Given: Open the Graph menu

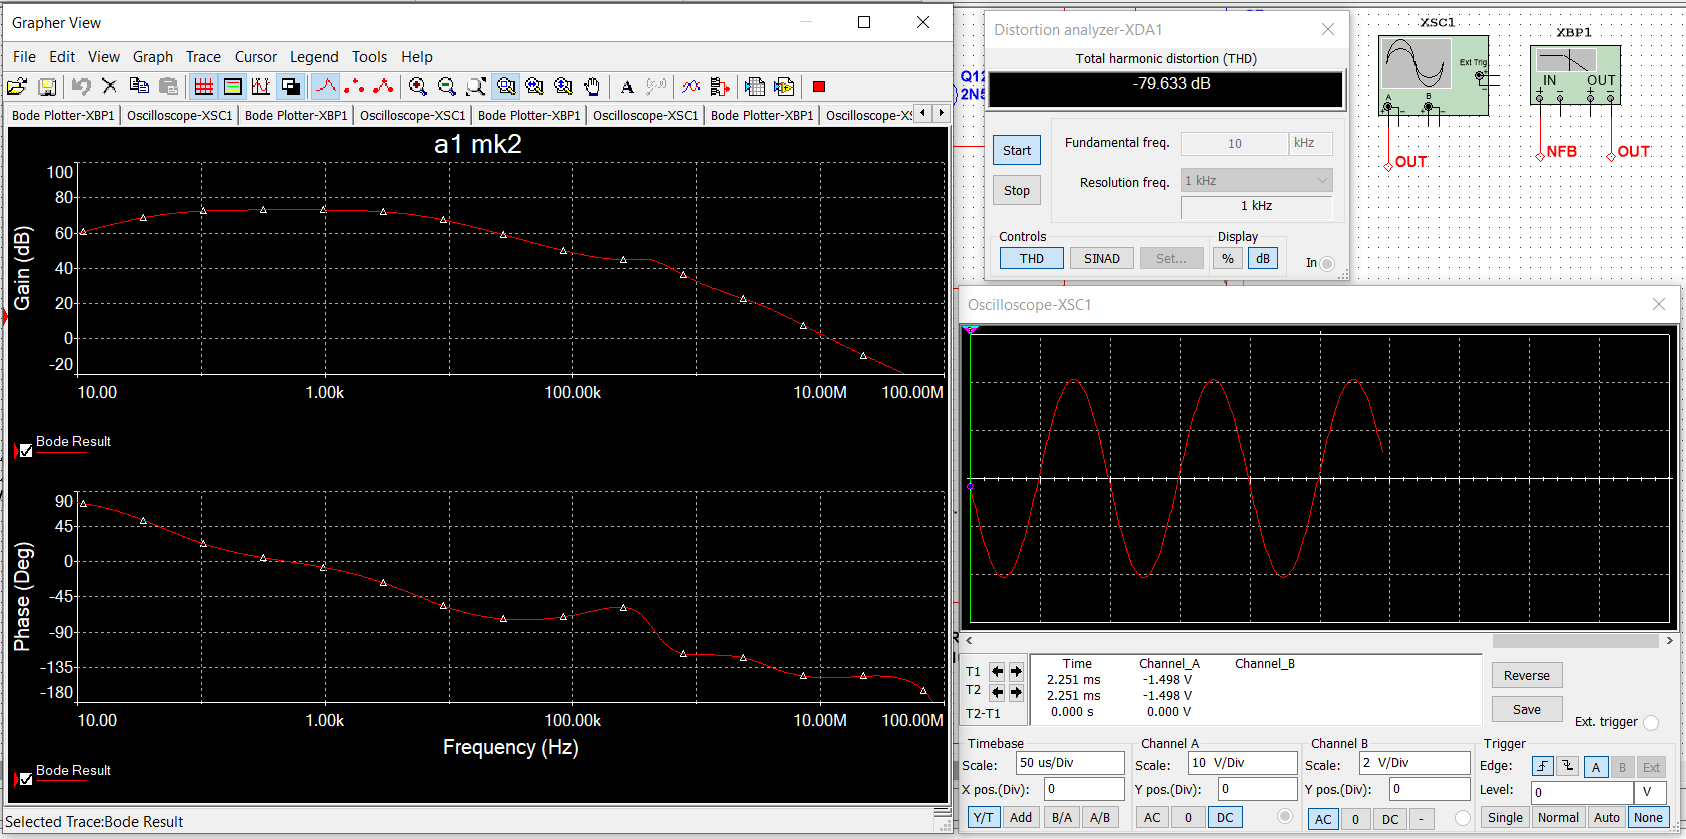Looking at the screenshot, I should (153, 57).
